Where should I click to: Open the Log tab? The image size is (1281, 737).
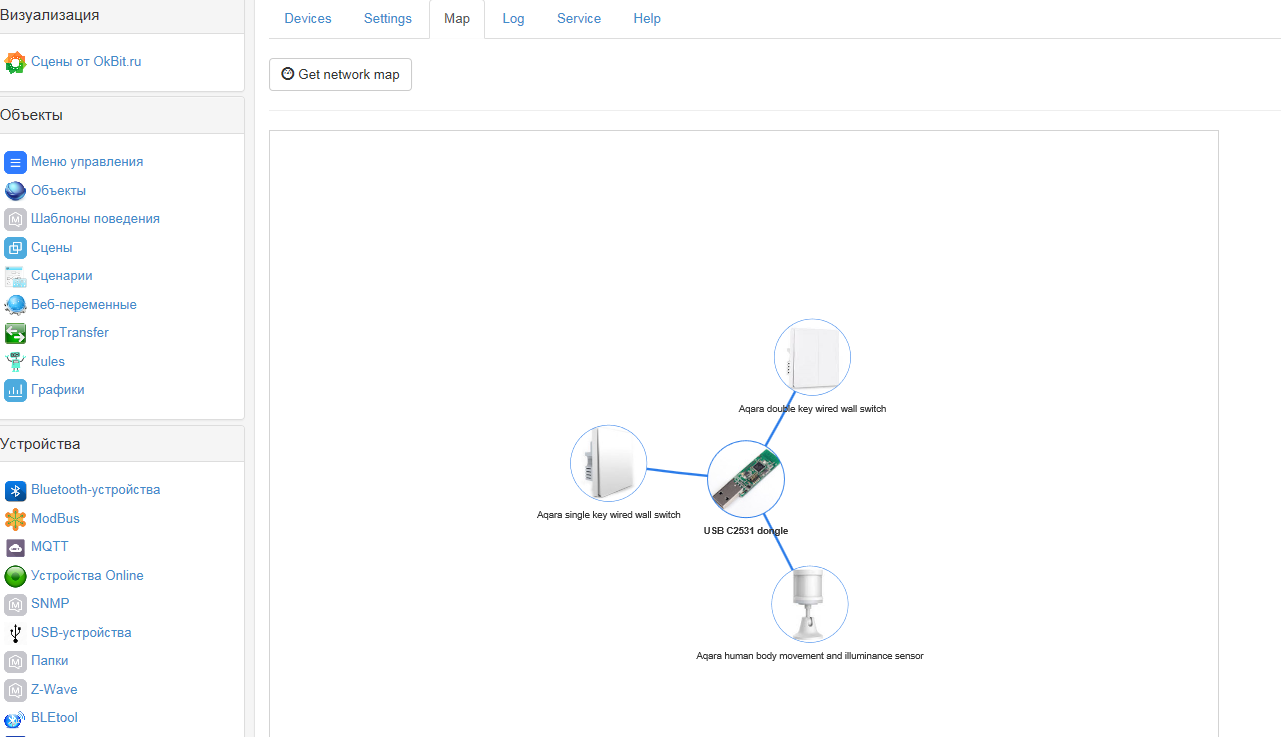pyautogui.click(x=513, y=19)
